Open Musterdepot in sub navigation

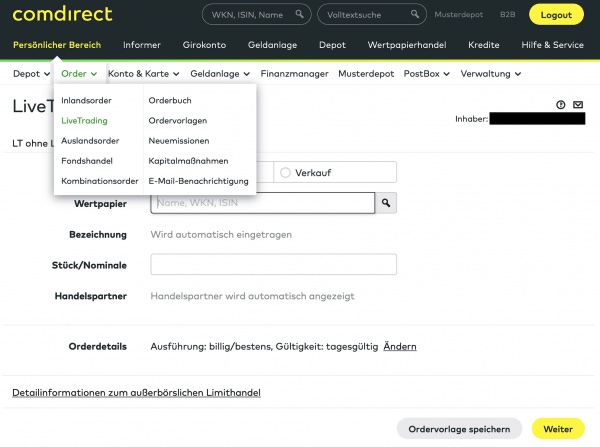click(x=366, y=74)
